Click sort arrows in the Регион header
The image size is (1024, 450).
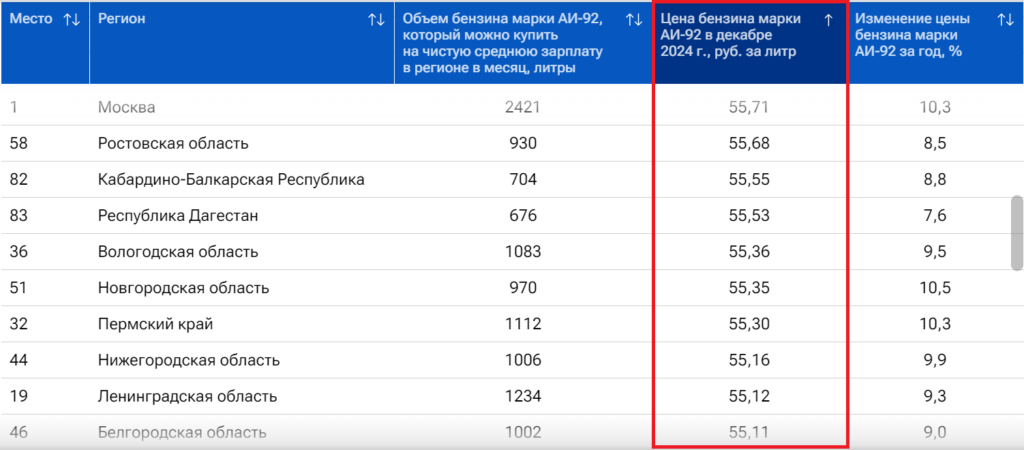(x=376, y=20)
